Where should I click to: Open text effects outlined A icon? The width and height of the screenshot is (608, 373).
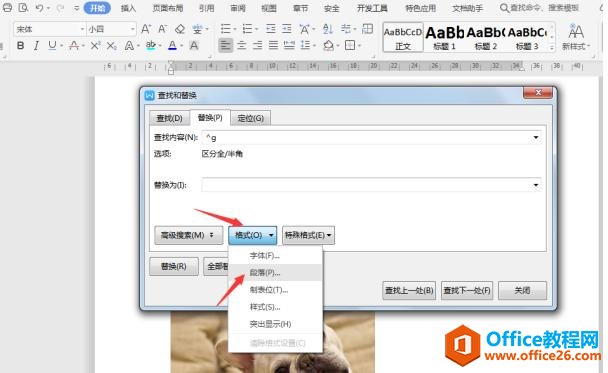[x=129, y=46]
